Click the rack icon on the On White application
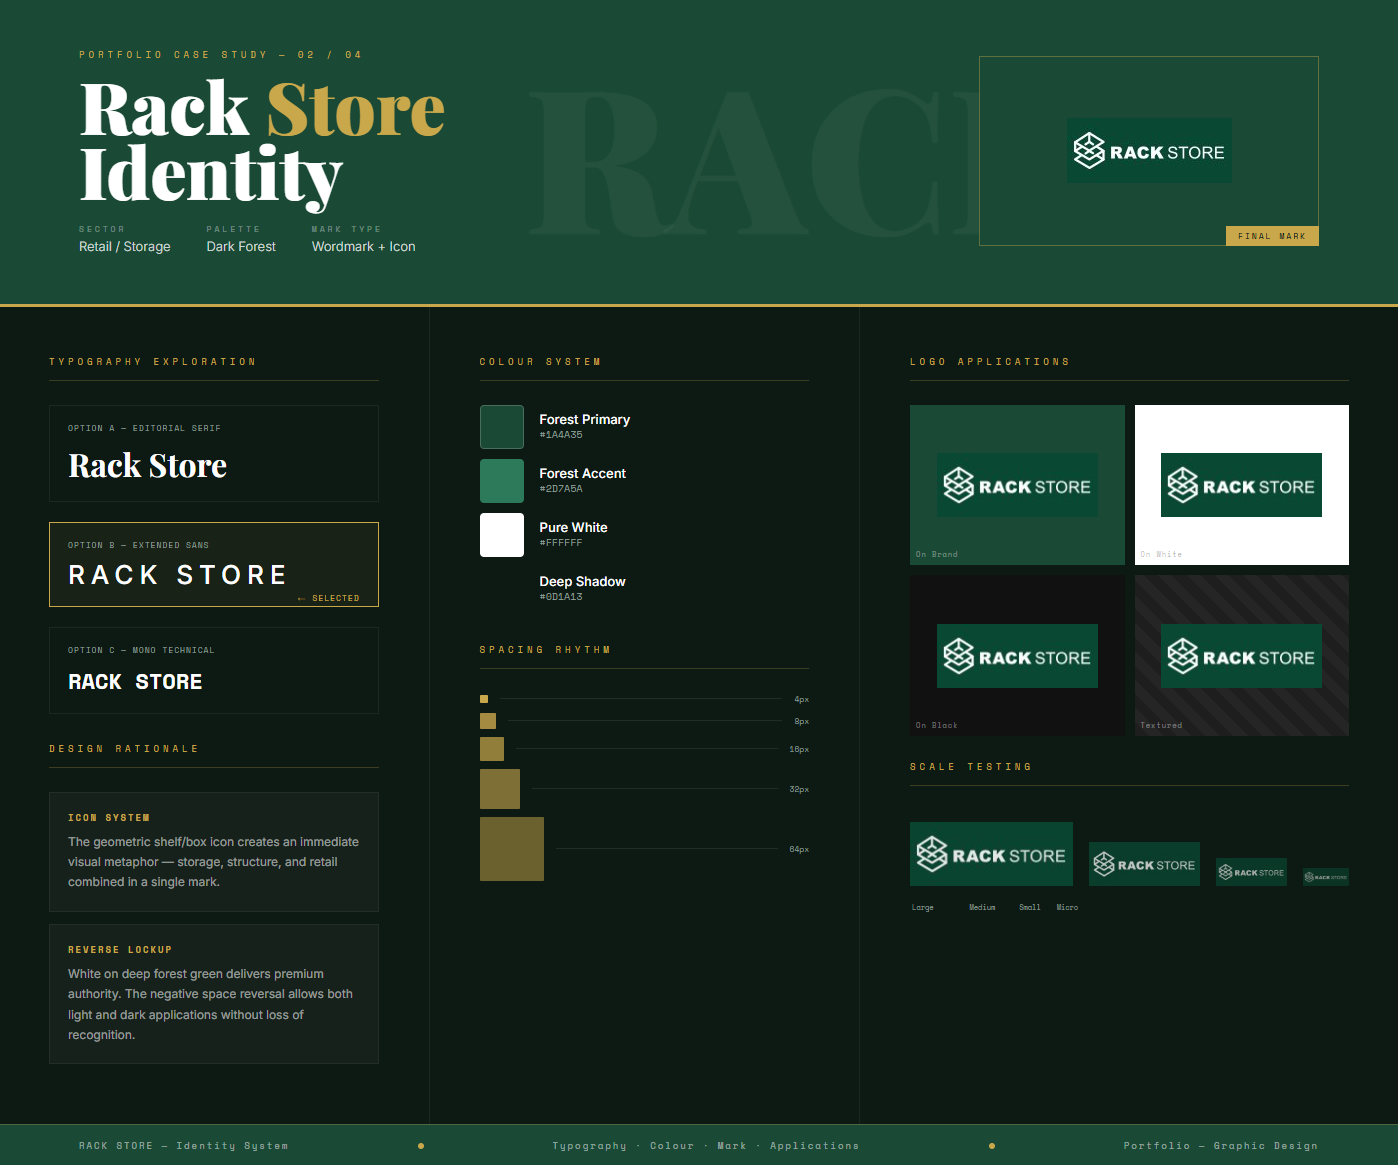Image resolution: width=1398 pixels, height=1165 pixels. click(x=1182, y=485)
